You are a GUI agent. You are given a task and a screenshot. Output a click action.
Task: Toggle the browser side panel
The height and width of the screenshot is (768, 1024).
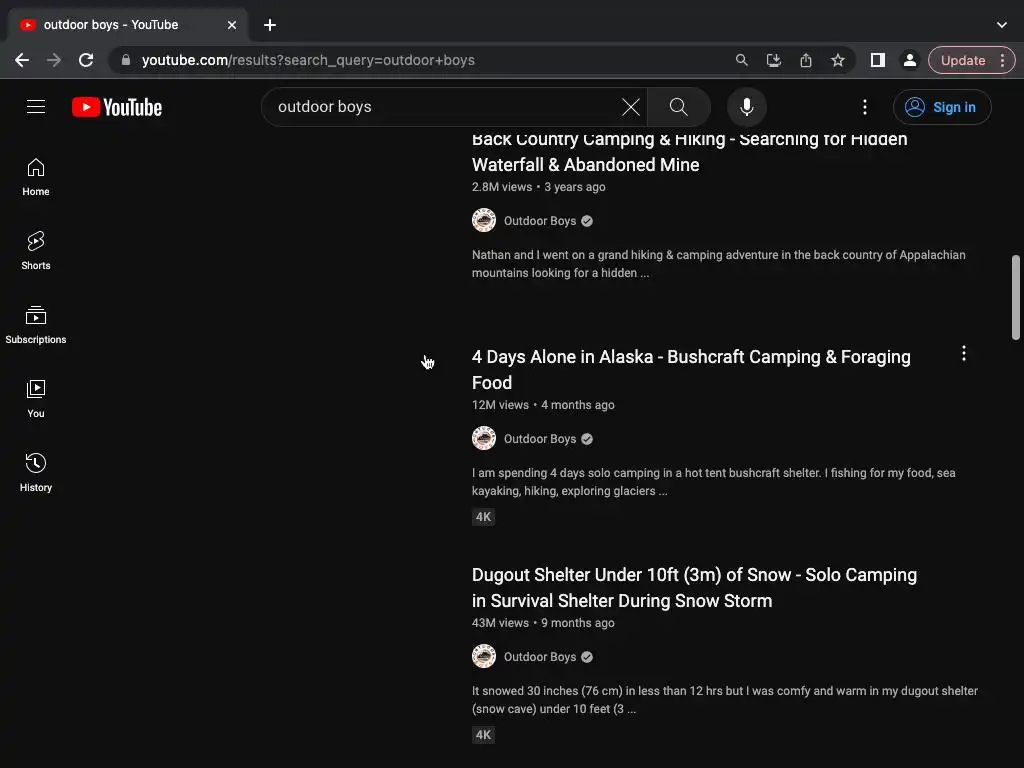point(877,60)
